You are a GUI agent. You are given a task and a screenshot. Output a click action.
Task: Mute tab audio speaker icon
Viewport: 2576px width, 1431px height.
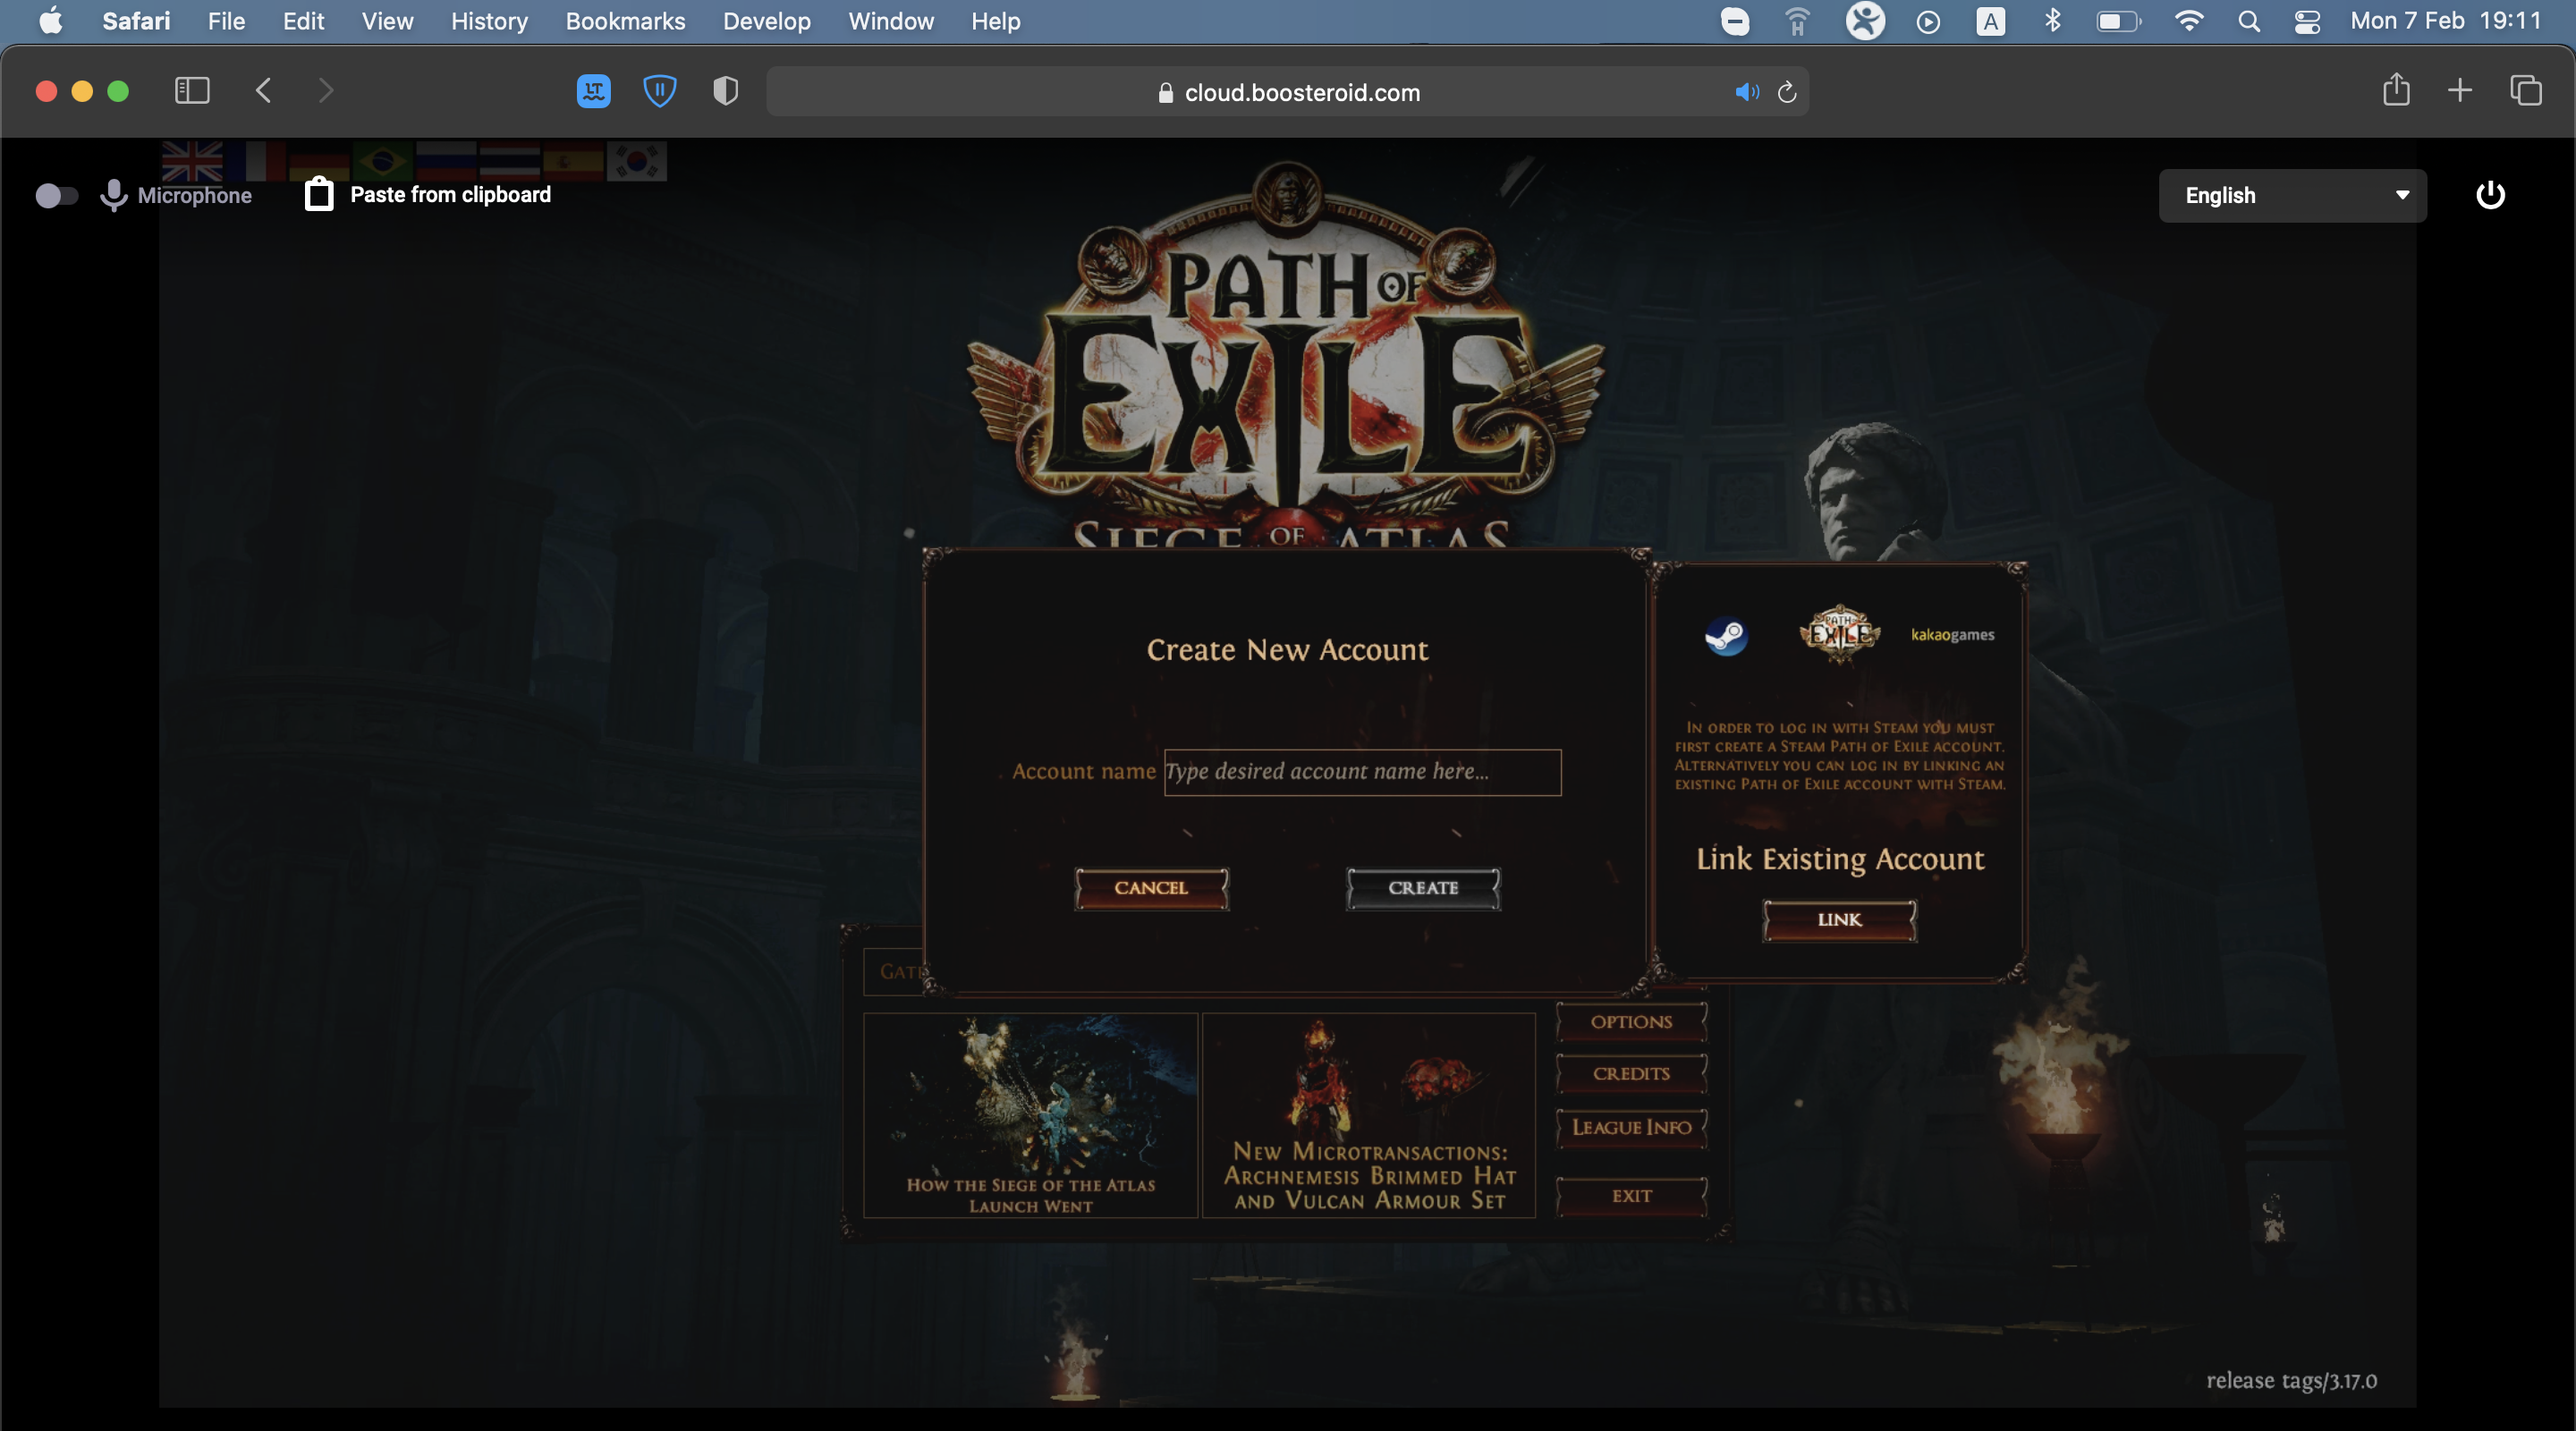click(1747, 92)
